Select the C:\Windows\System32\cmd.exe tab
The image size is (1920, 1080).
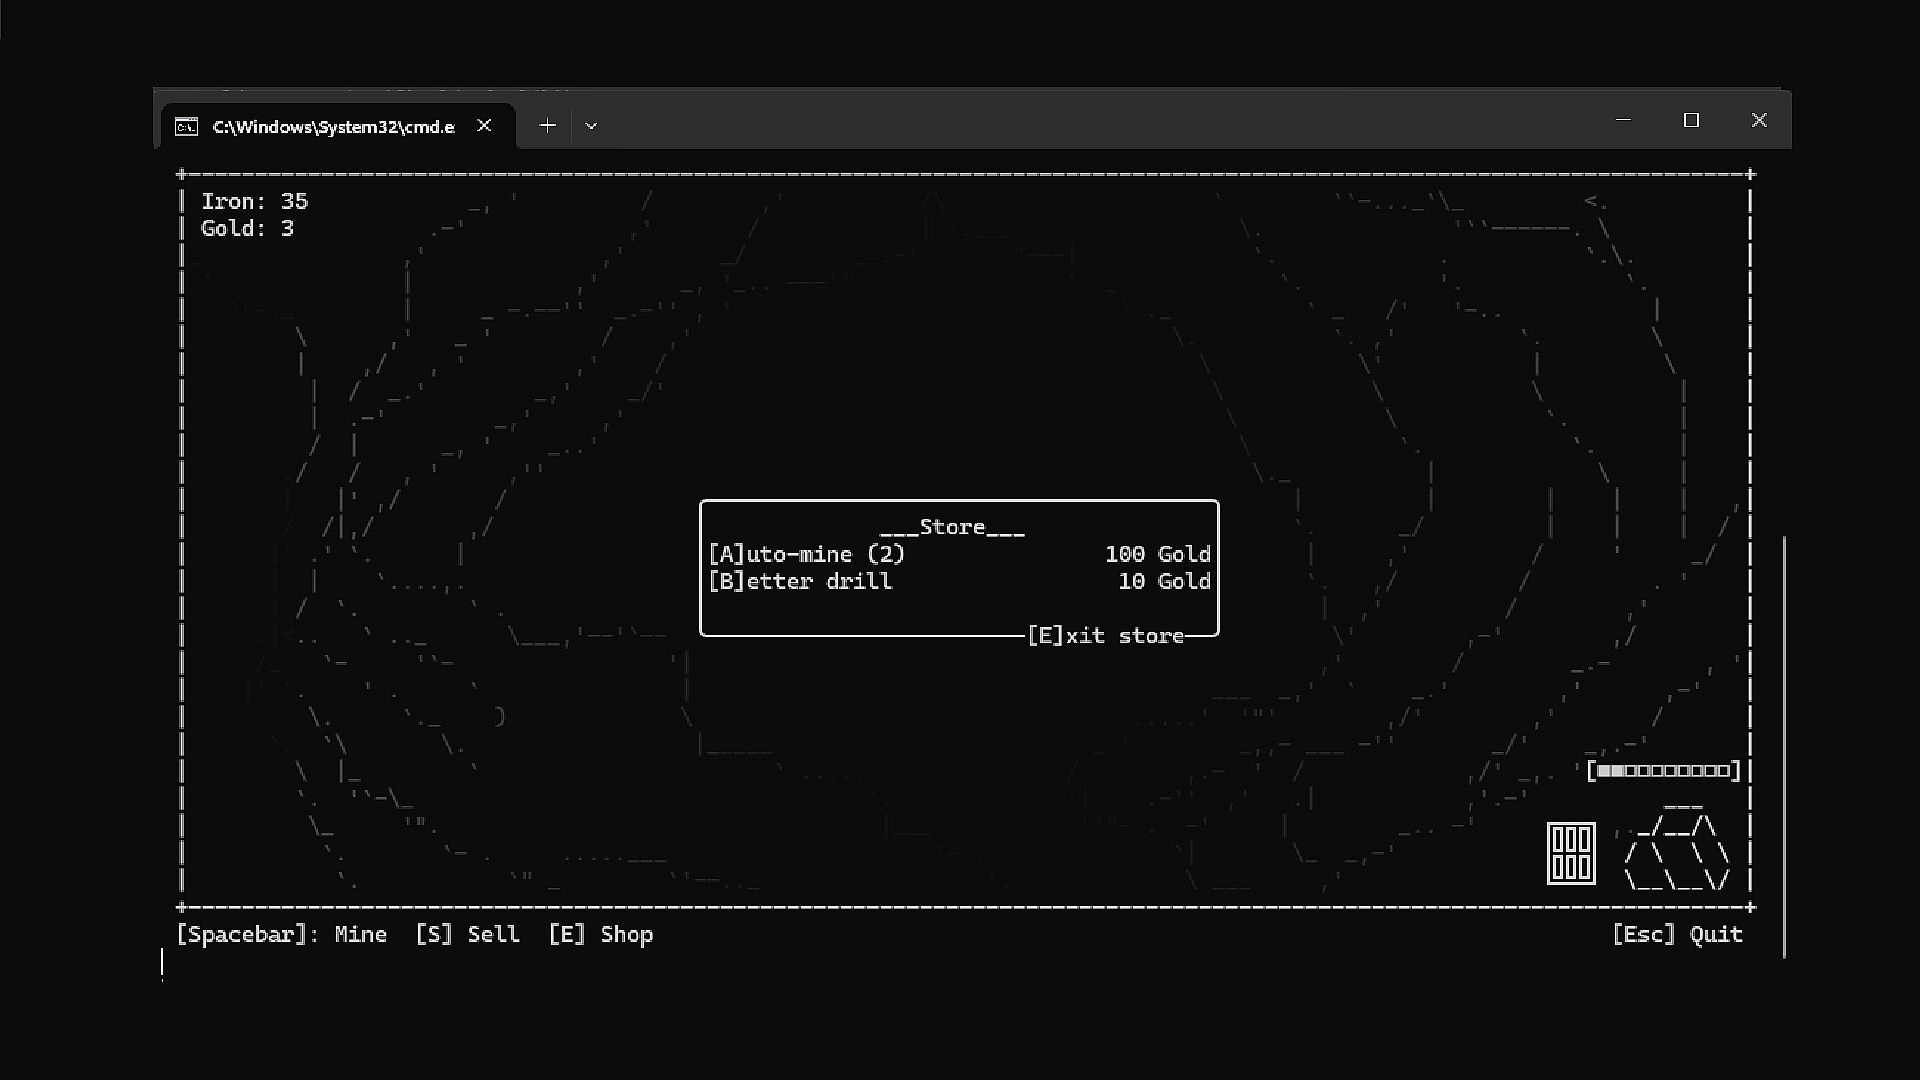[x=333, y=127]
